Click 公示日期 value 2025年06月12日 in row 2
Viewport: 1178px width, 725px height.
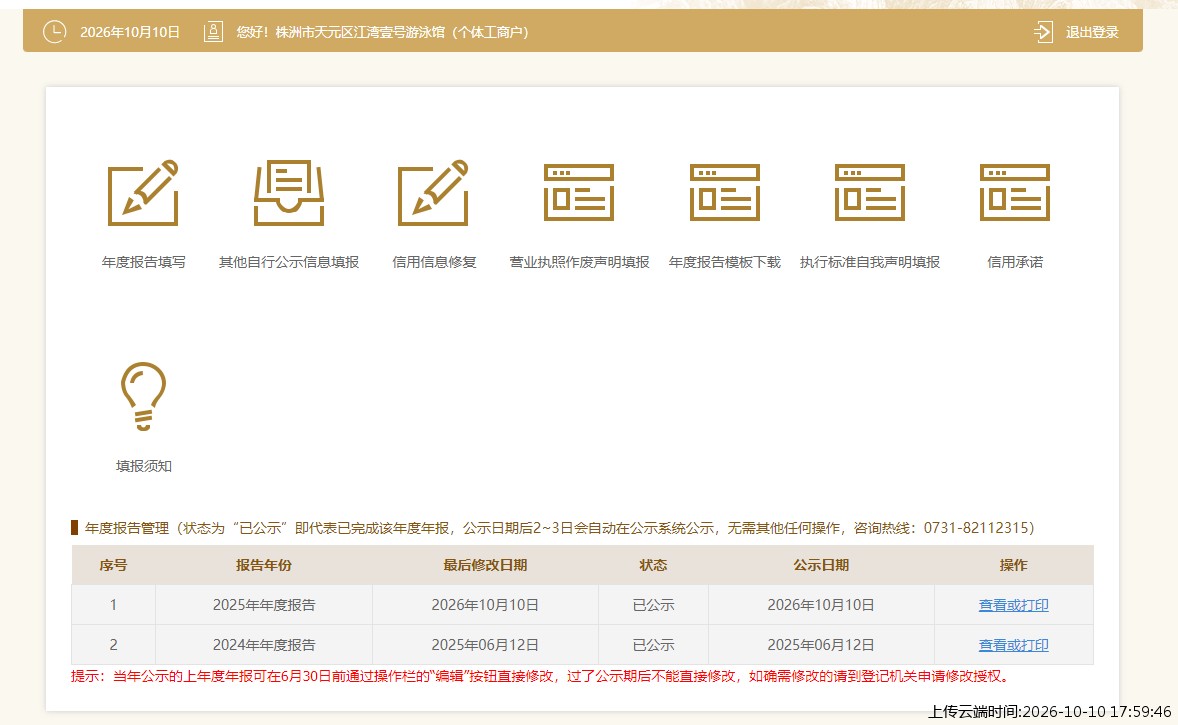[x=821, y=645]
